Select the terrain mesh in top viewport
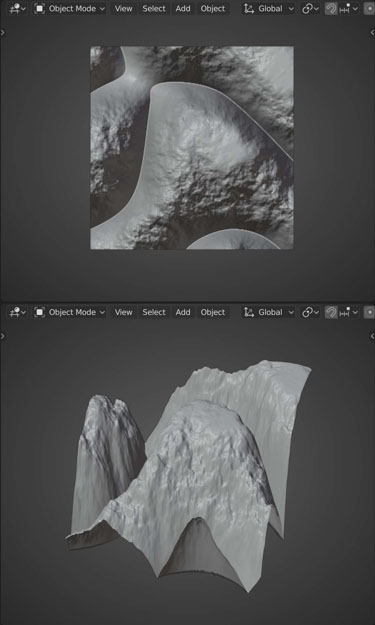Screen dimensions: 375x625 tap(192, 147)
